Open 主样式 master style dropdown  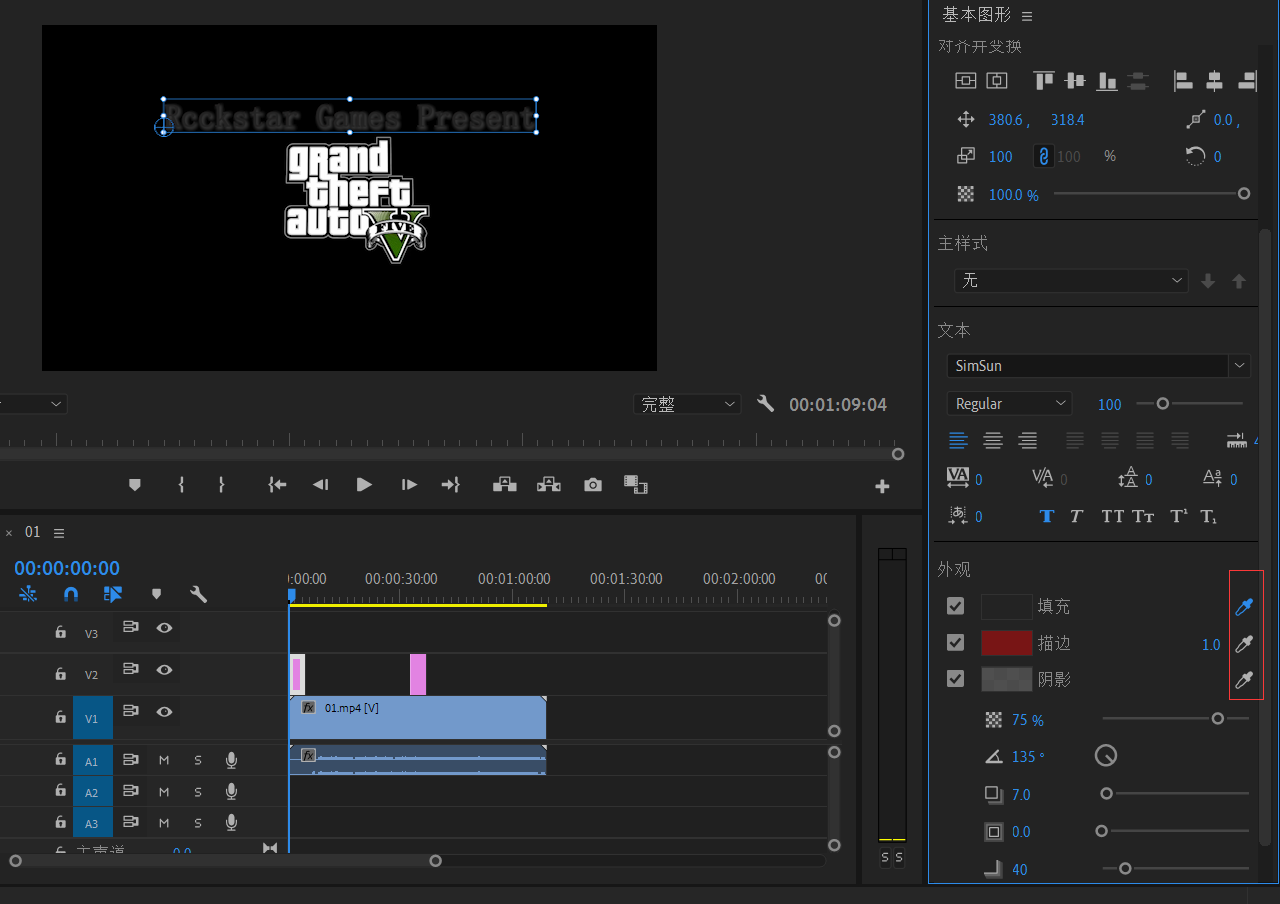[x=1071, y=281]
